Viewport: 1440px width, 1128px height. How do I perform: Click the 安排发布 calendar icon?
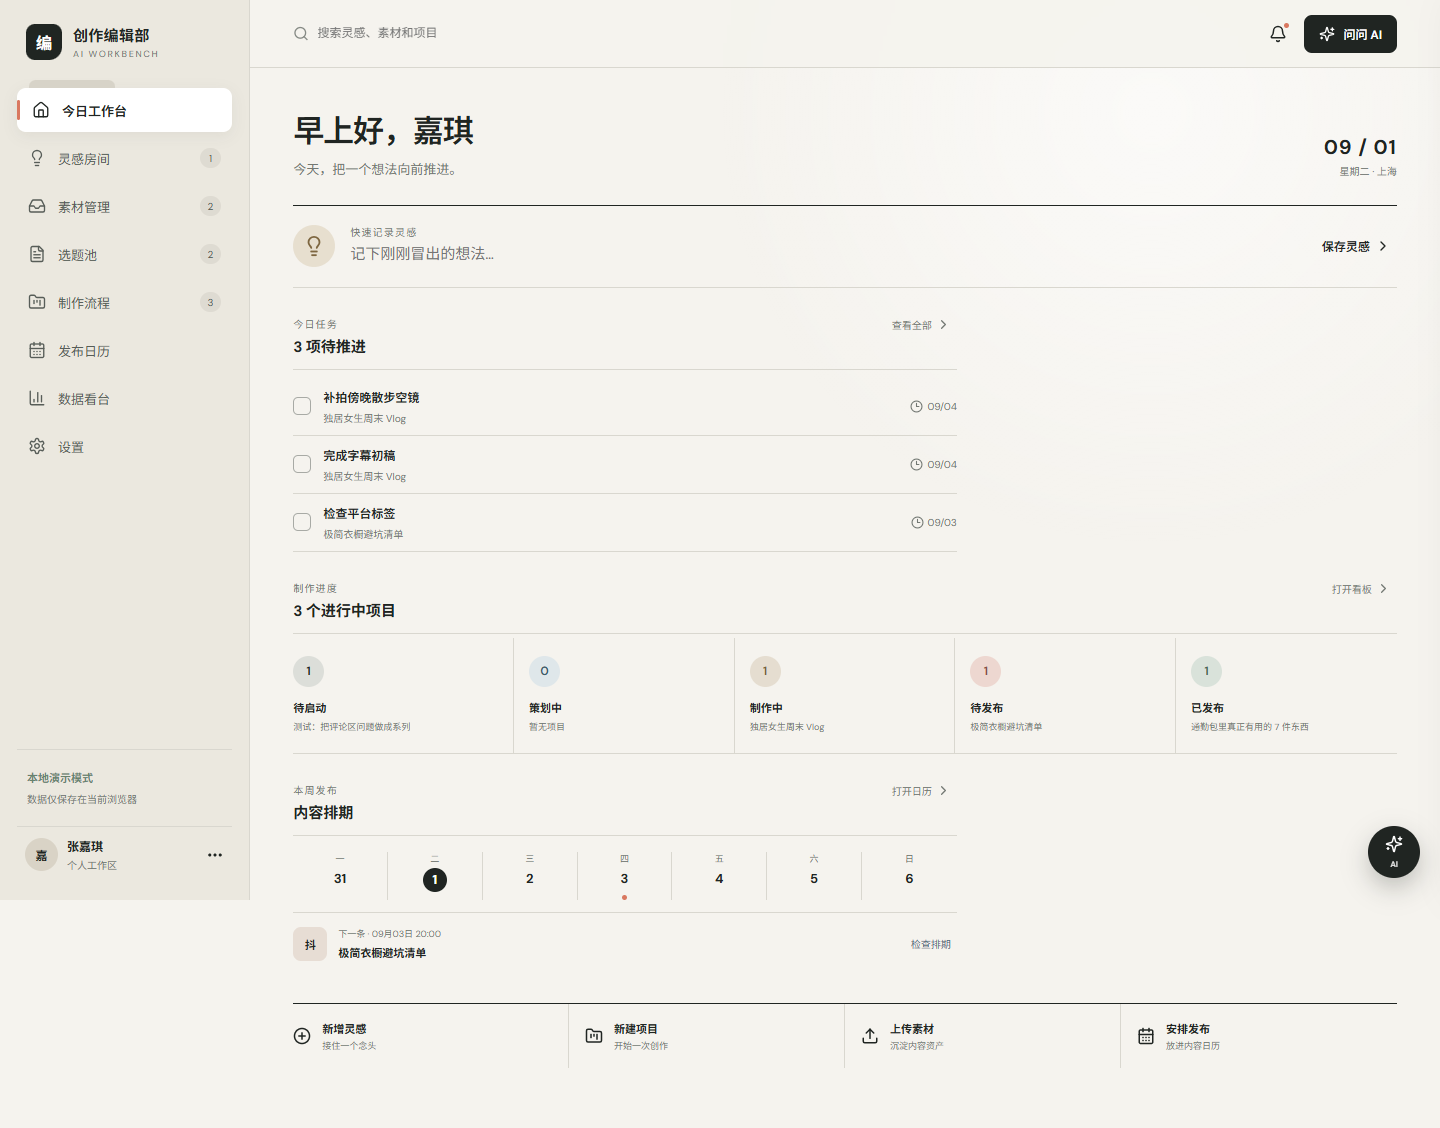point(1146,1036)
